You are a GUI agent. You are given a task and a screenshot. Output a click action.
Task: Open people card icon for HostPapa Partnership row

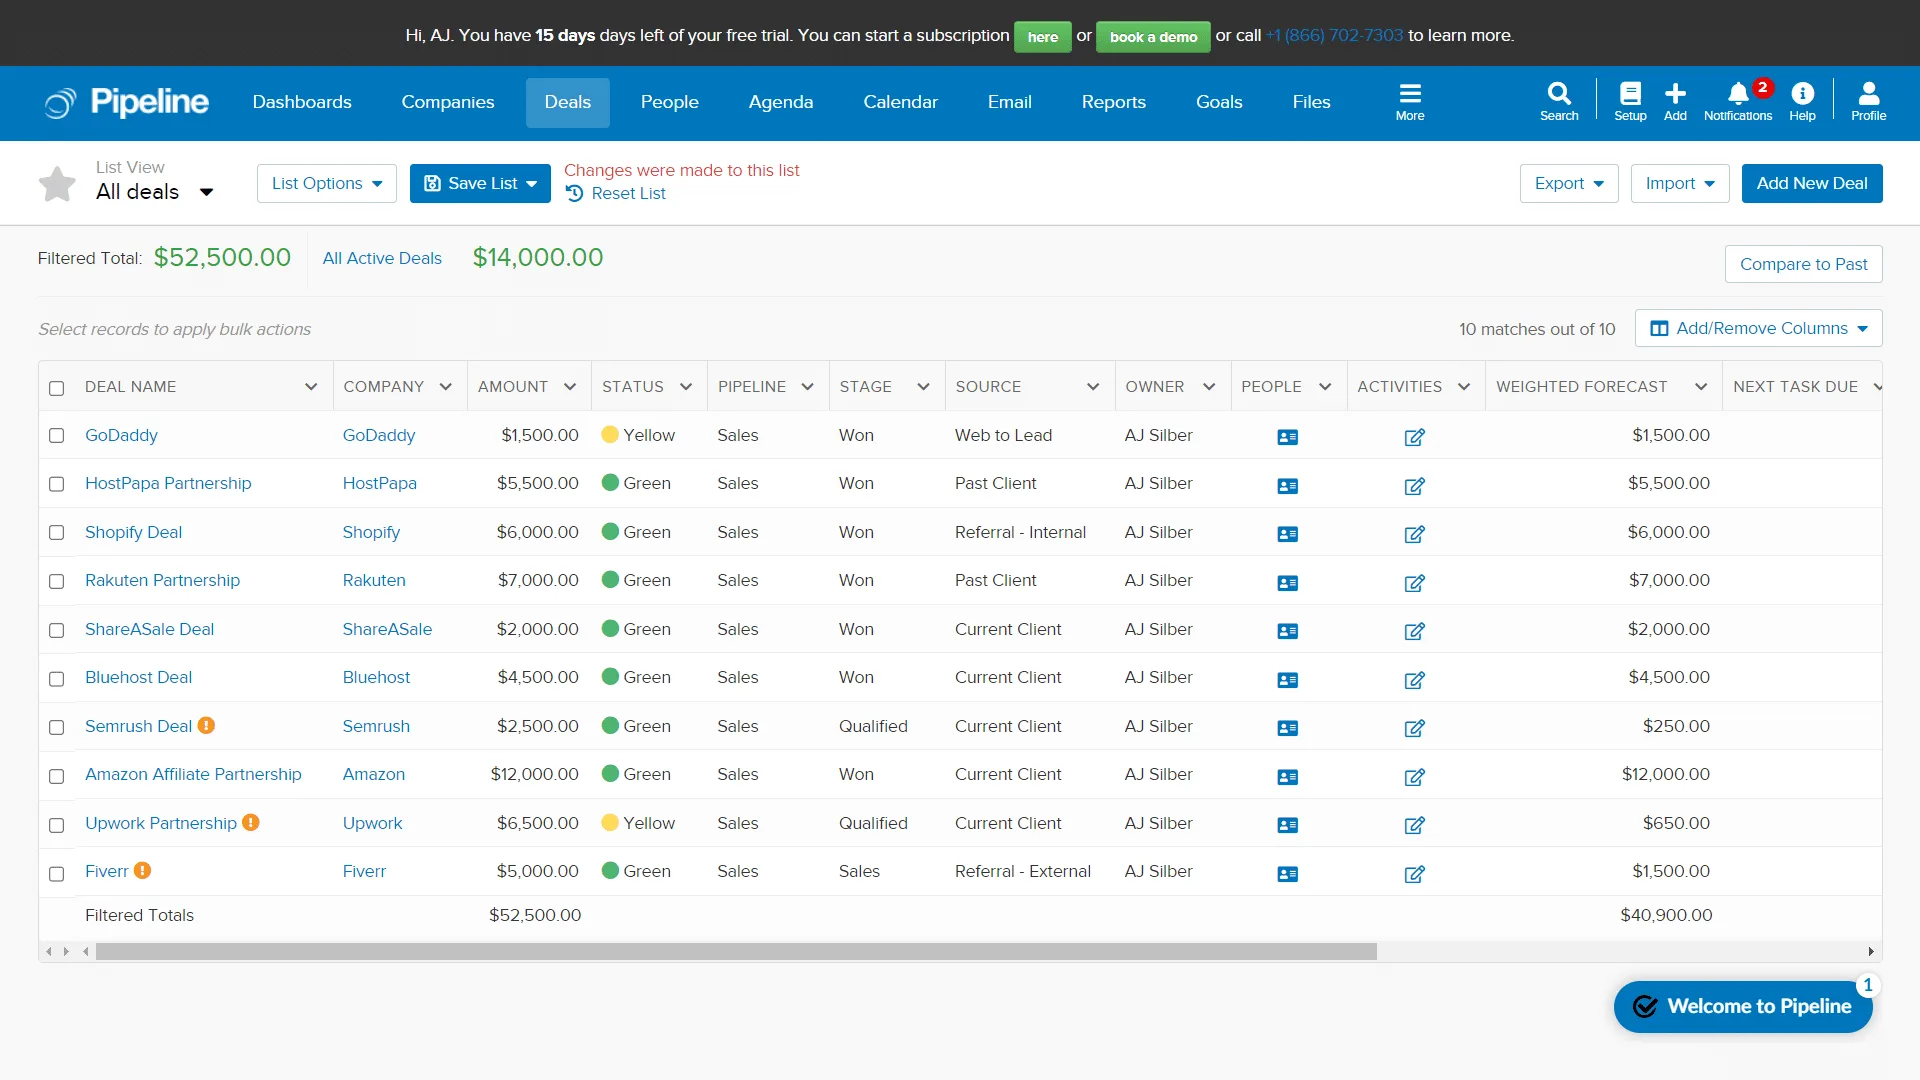pos(1288,486)
